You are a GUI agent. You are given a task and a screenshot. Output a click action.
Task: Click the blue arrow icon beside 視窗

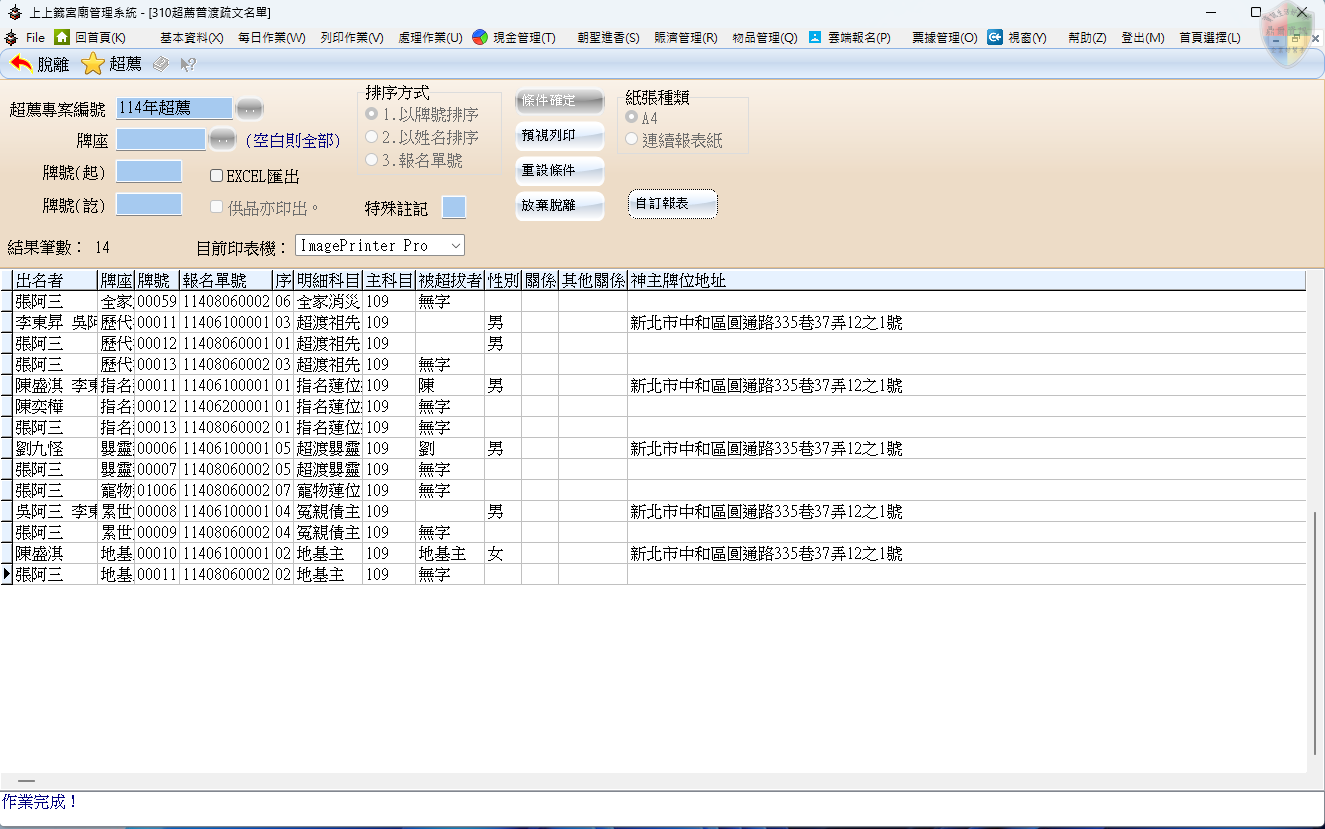tap(995, 37)
